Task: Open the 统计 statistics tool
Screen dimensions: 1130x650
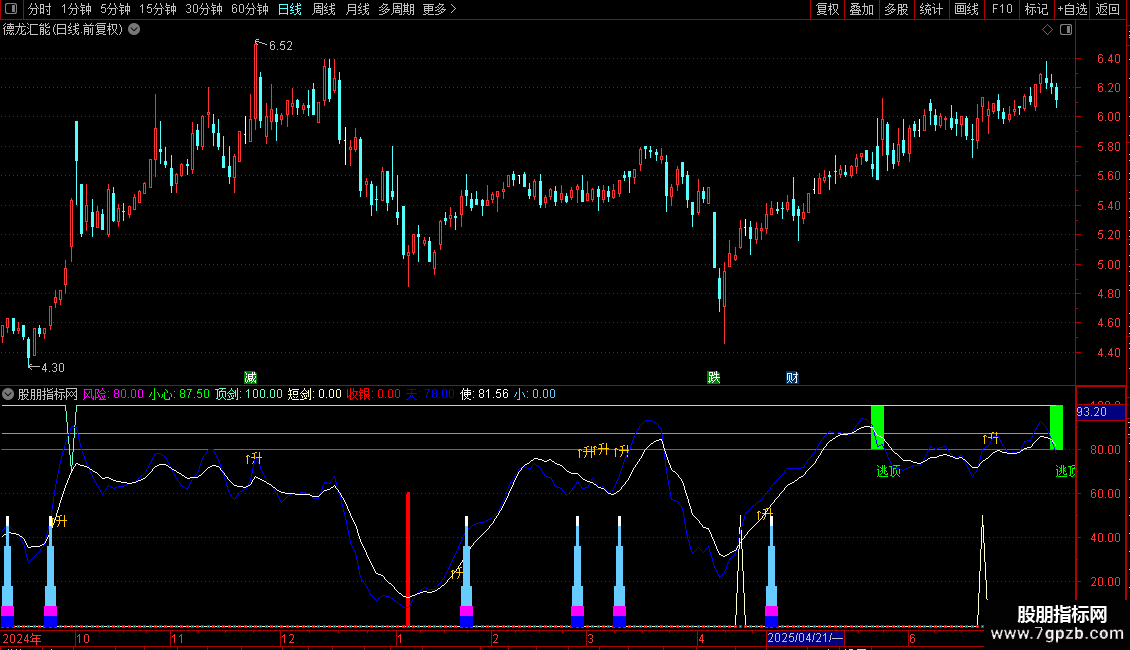Action: coord(930,9)
